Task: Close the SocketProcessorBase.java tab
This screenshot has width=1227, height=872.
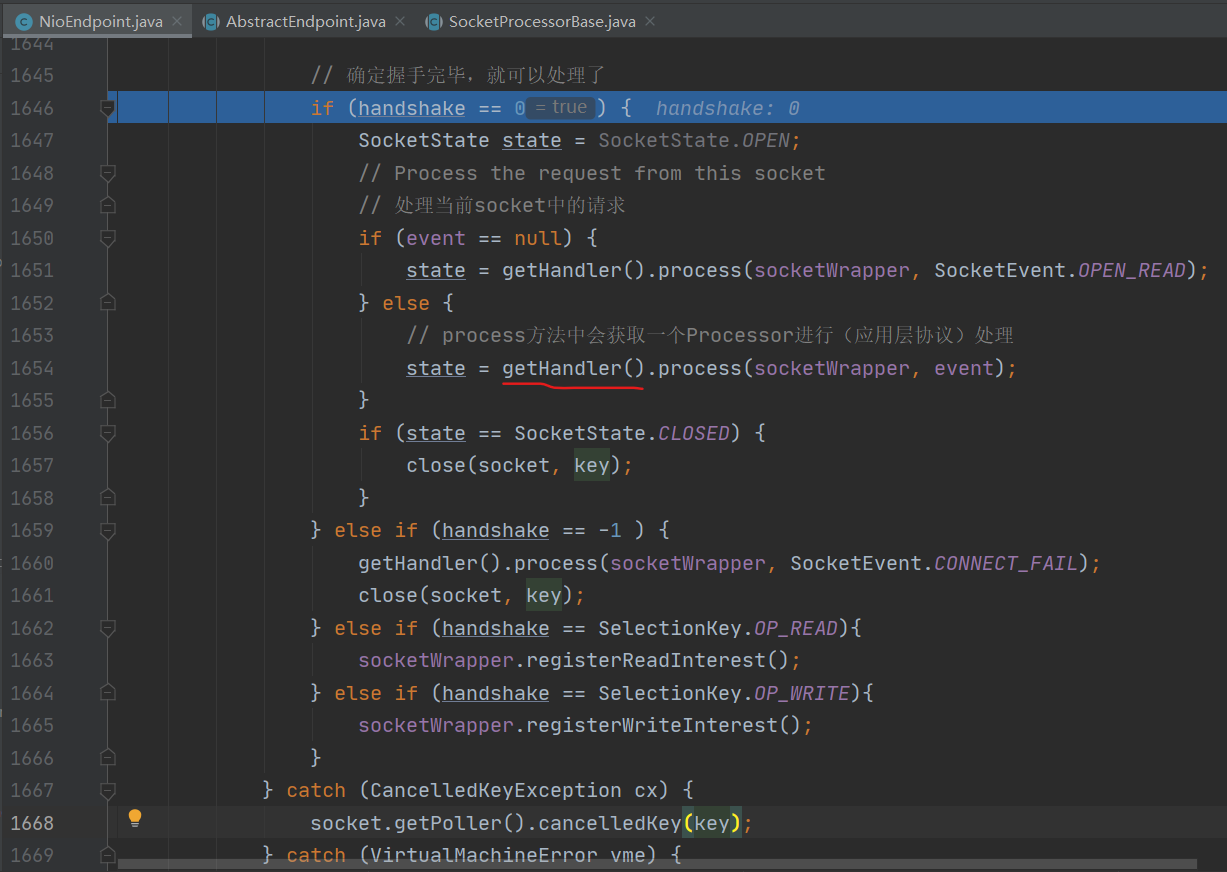Action: tap(650, 21)
